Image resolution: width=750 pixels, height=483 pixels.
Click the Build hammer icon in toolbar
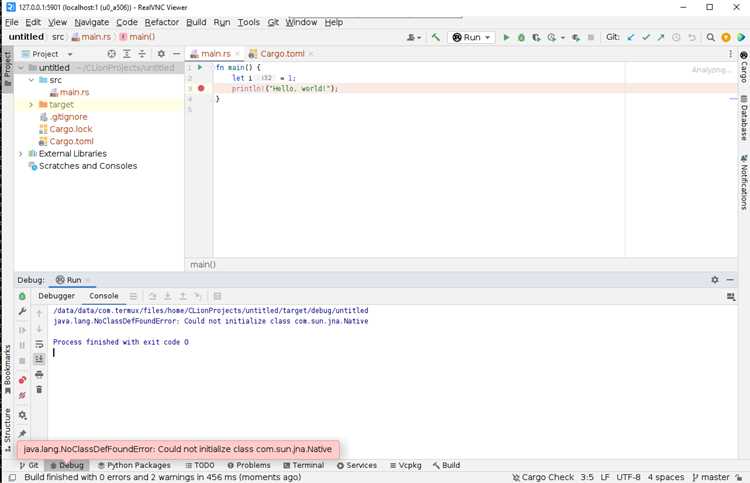(x=435, y=37)
